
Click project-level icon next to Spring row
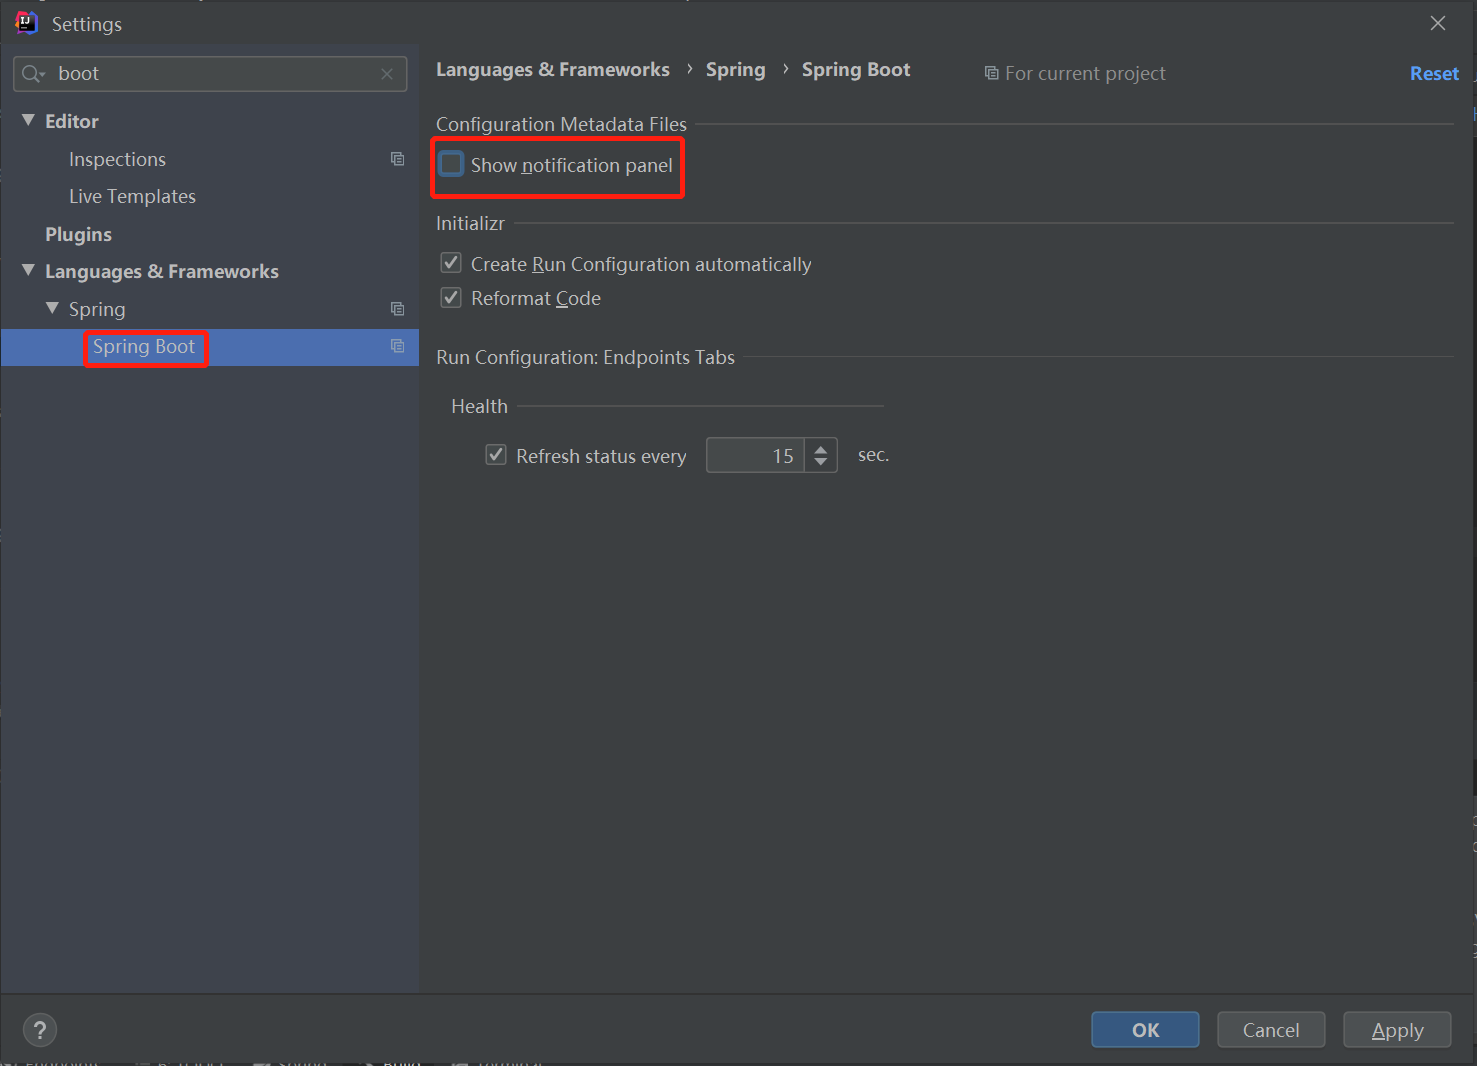click(x=397, y=309)
